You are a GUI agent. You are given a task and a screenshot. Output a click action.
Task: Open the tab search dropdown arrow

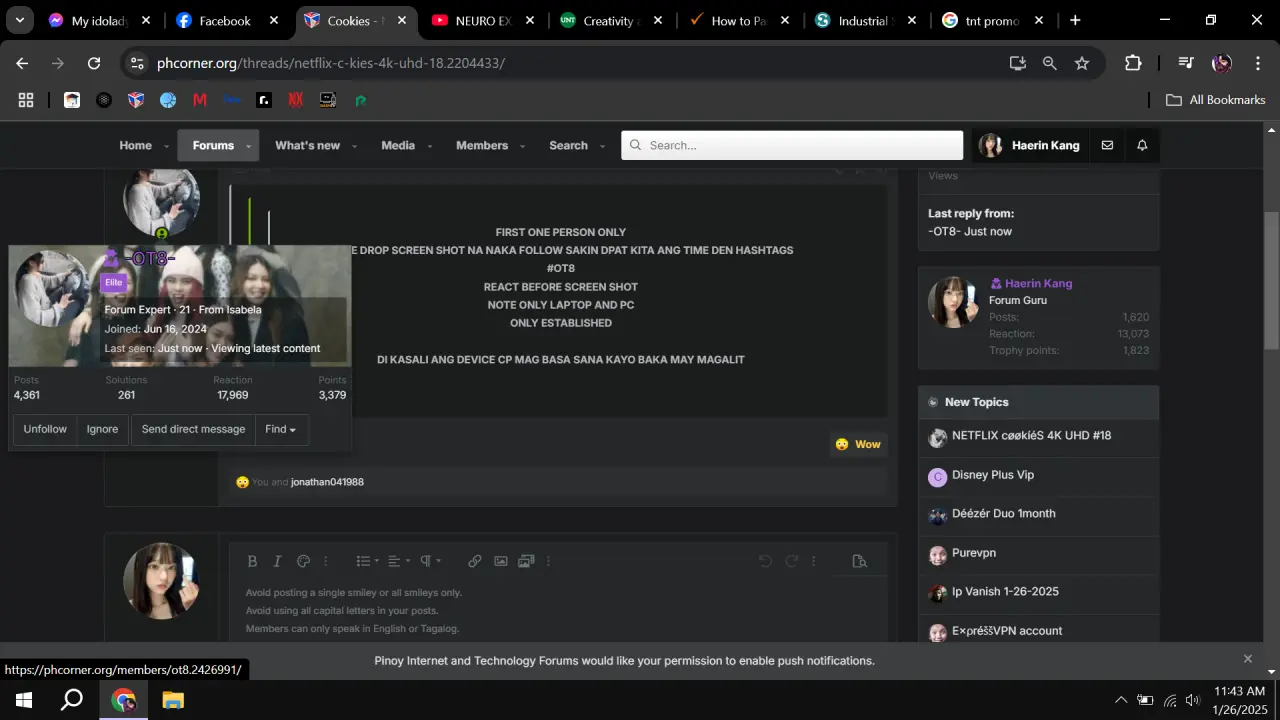click(19, 20)
